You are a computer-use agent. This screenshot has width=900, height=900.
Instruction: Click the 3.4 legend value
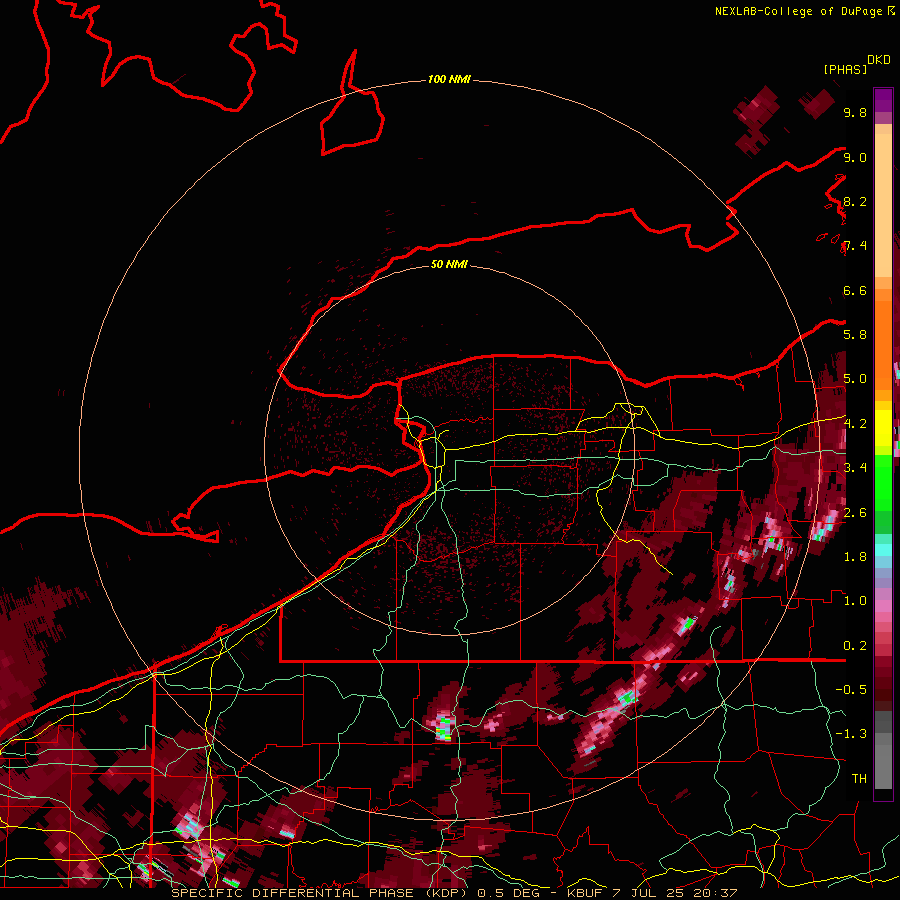855,468
